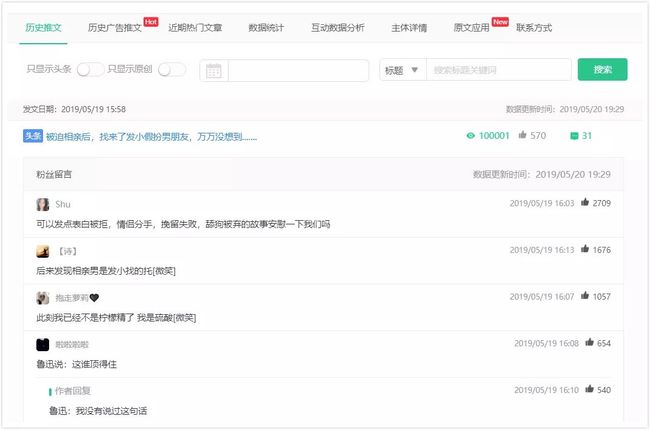Image resolution: width=650 pixels, height=430 pixels.
Task: Click the like icon beside 1676
Action: tap(585, 249)
